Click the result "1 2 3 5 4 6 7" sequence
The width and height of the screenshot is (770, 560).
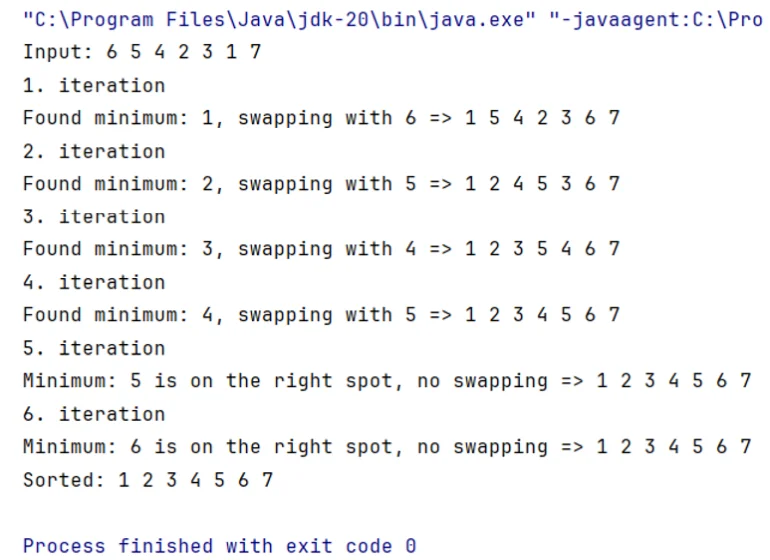[542, 249]
